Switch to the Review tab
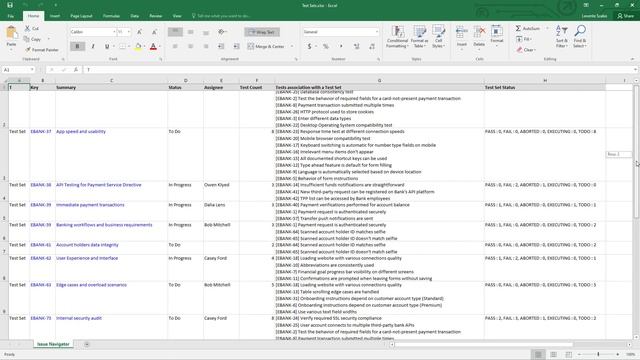 click(156, 16)
